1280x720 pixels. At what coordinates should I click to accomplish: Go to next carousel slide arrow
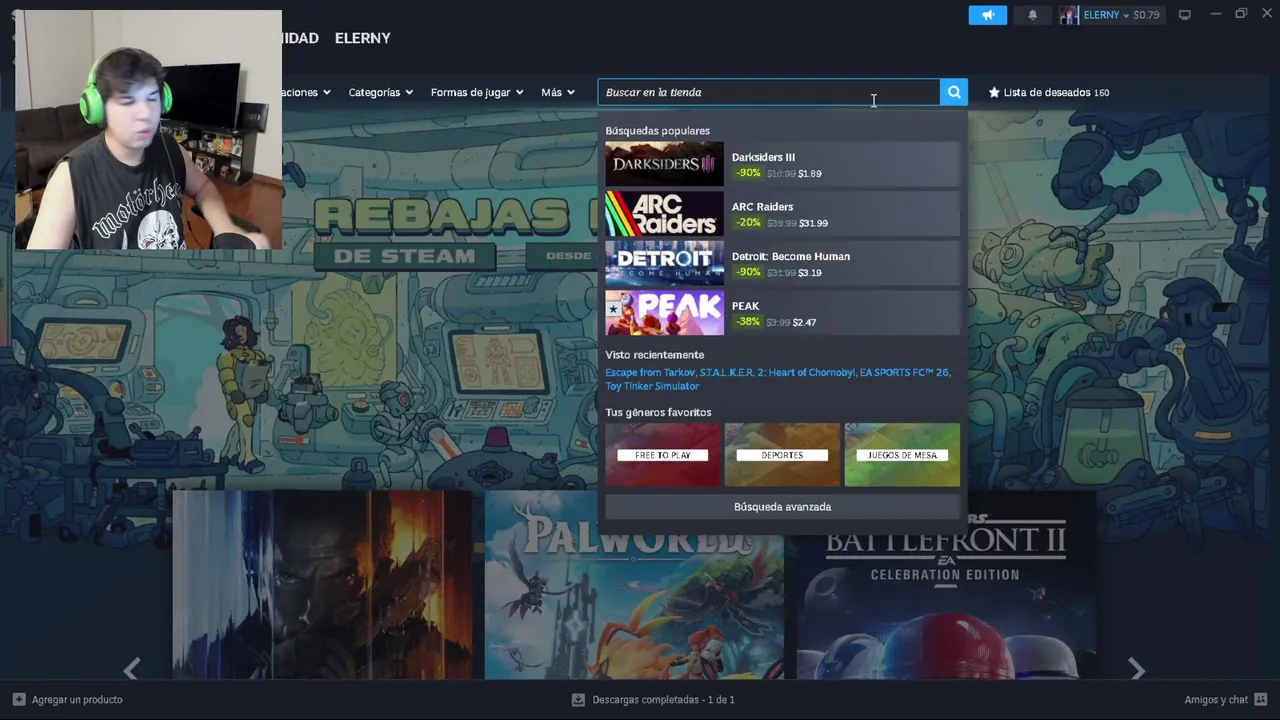pyautogui.click(x=1136, y=668)
